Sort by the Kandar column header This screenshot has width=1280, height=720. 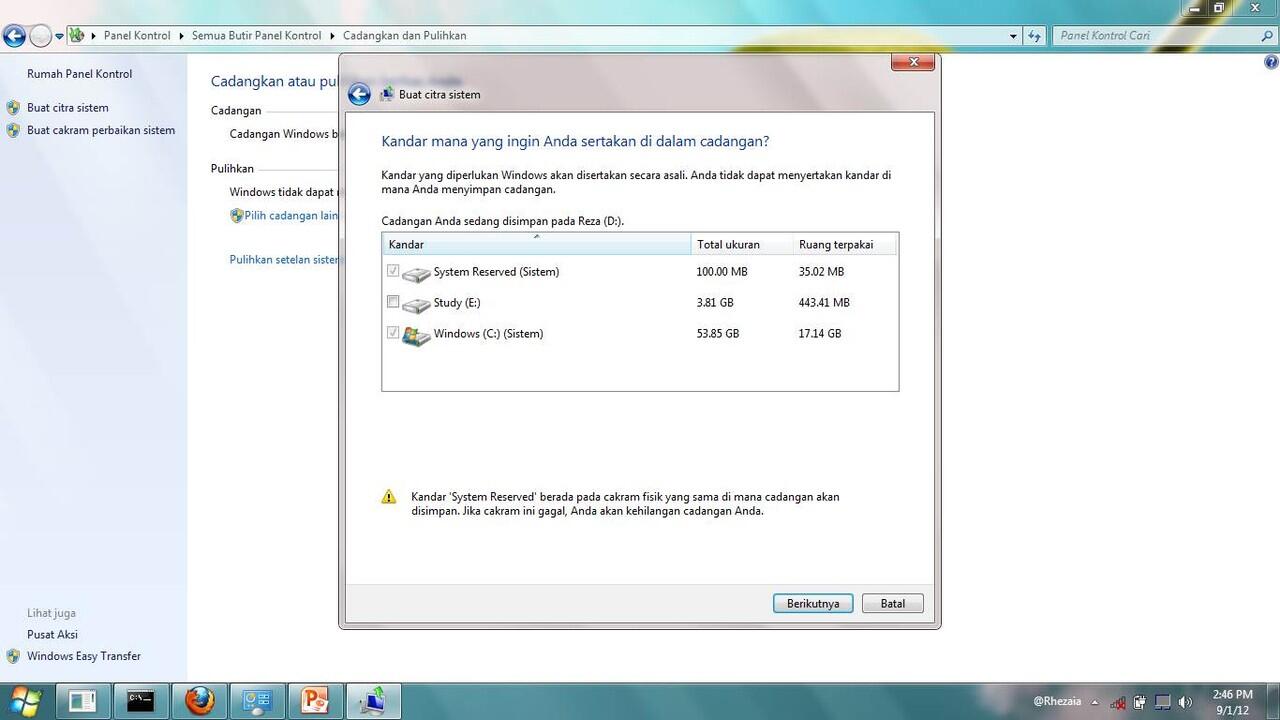(536, 244)
